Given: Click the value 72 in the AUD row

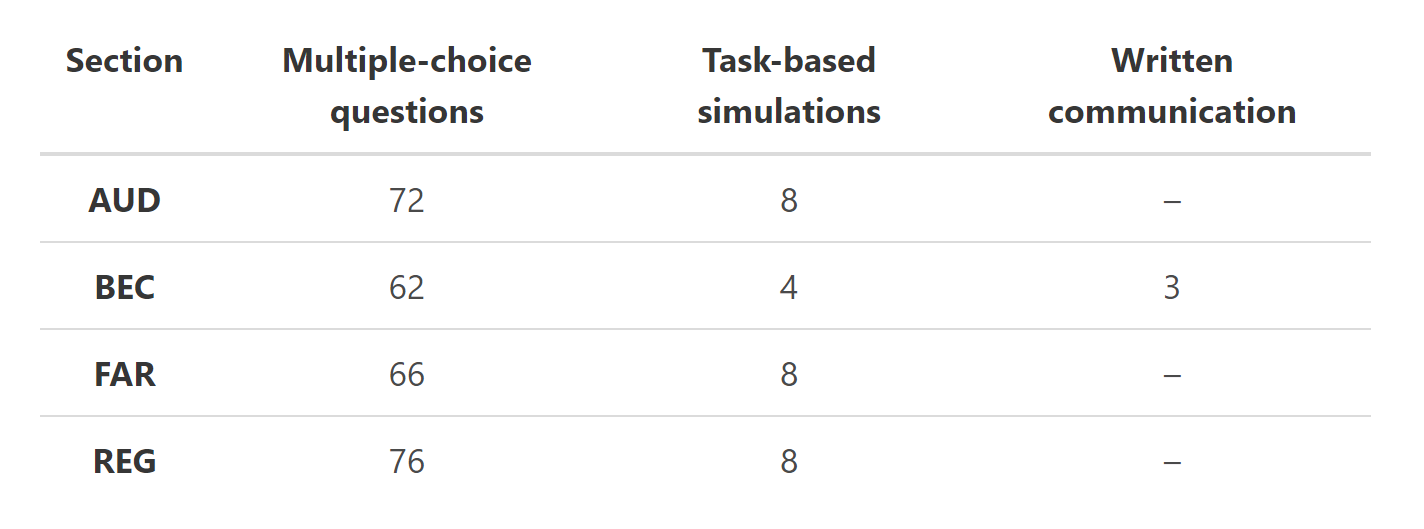Looking at the screenshot, I should tap(407, 201).
